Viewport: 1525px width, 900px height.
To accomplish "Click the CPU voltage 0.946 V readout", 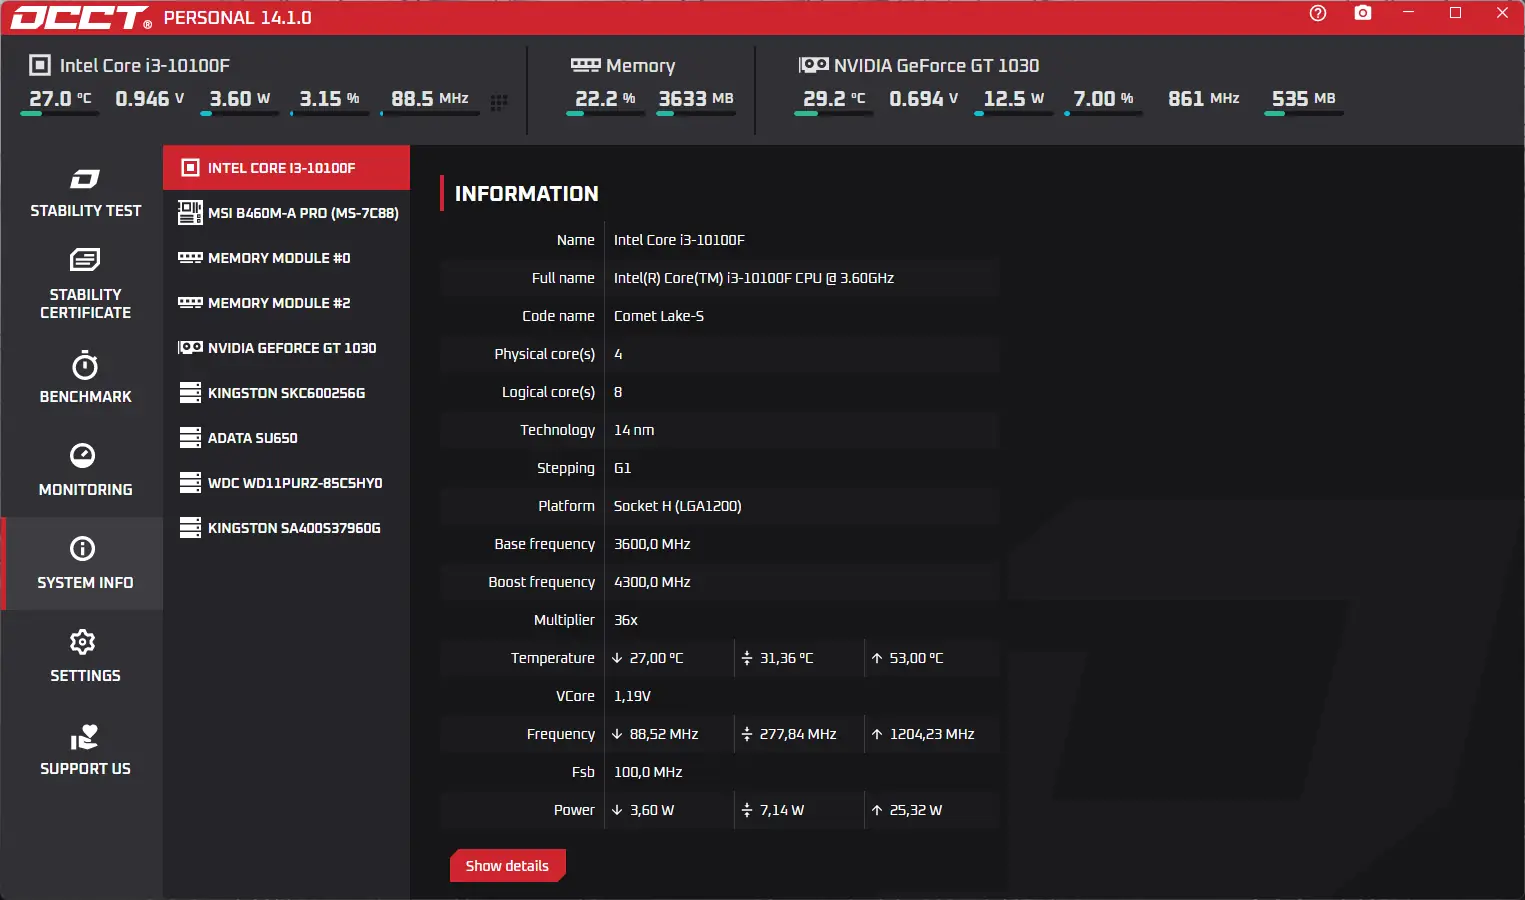I will [x=150, y=99].
